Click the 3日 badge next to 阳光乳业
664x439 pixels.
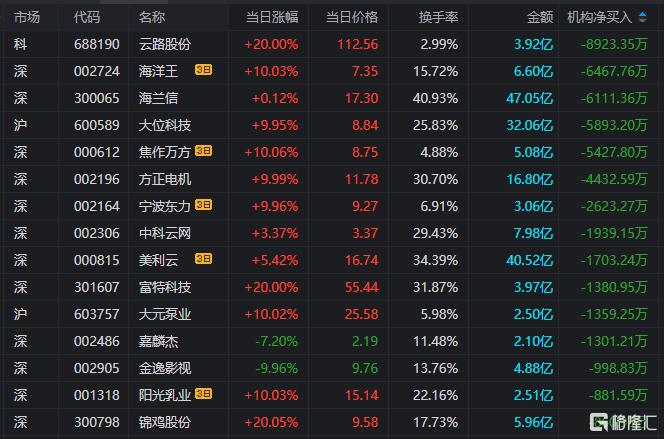coord(203,394)
